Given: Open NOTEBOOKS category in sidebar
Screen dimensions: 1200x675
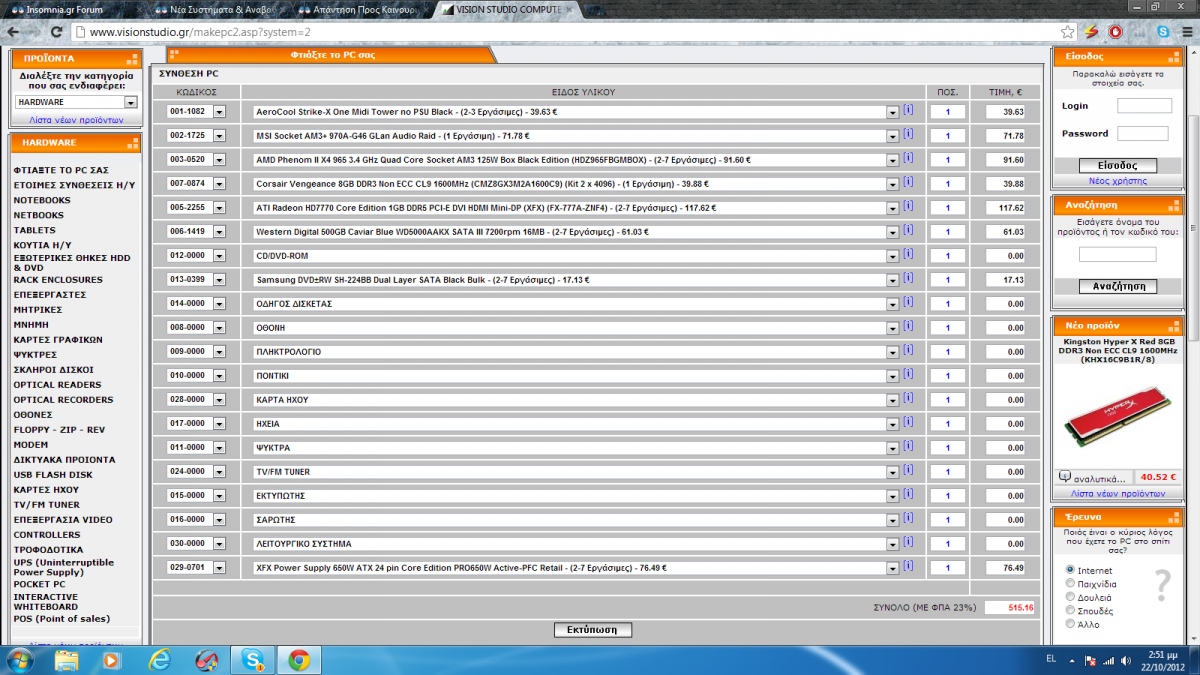Looking at the screenshot, I should tap(42, 200).
